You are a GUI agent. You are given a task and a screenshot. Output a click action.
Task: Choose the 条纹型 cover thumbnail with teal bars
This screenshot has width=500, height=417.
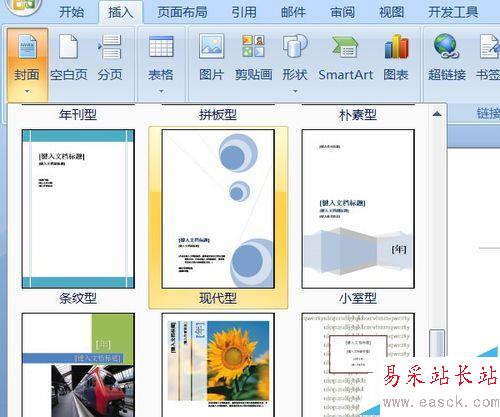78,209
